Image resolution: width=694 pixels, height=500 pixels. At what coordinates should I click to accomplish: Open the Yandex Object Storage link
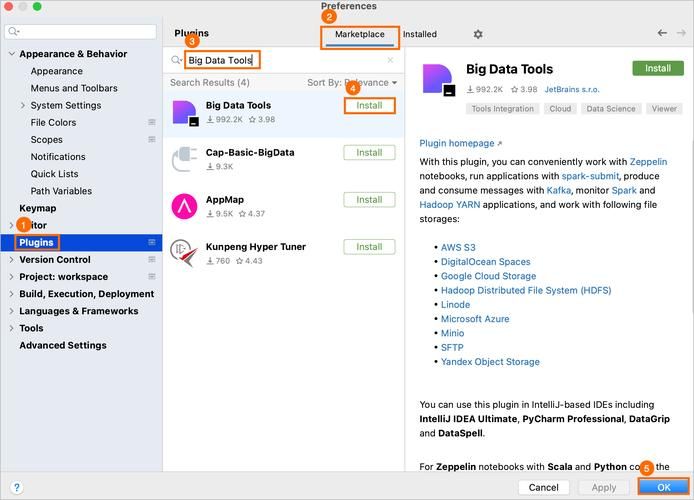pos(490,362)
